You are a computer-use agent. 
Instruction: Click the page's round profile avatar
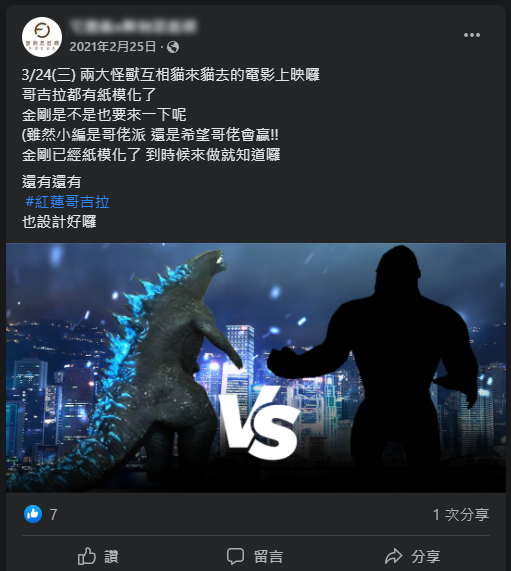pyautogui.click(x=42, y=37)
